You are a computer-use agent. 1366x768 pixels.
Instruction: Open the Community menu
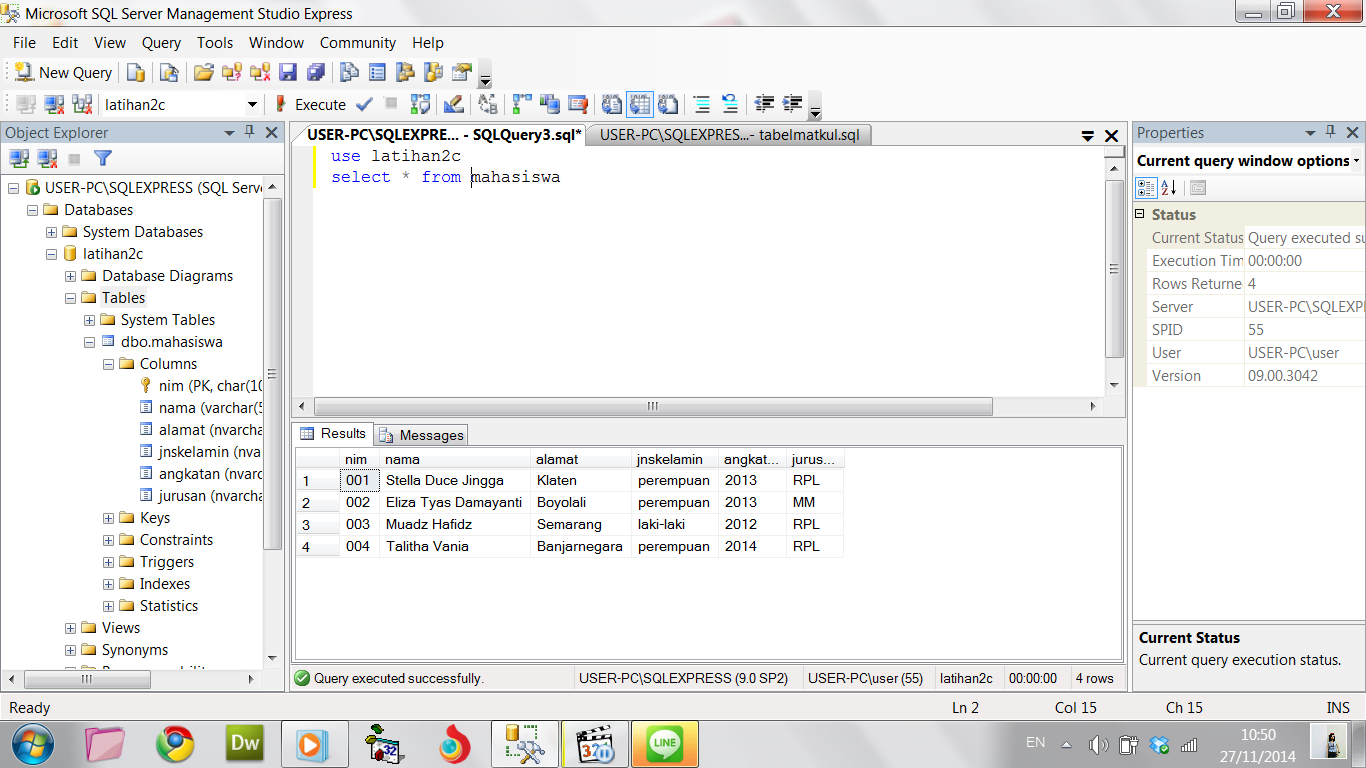(x=358, y=43)
